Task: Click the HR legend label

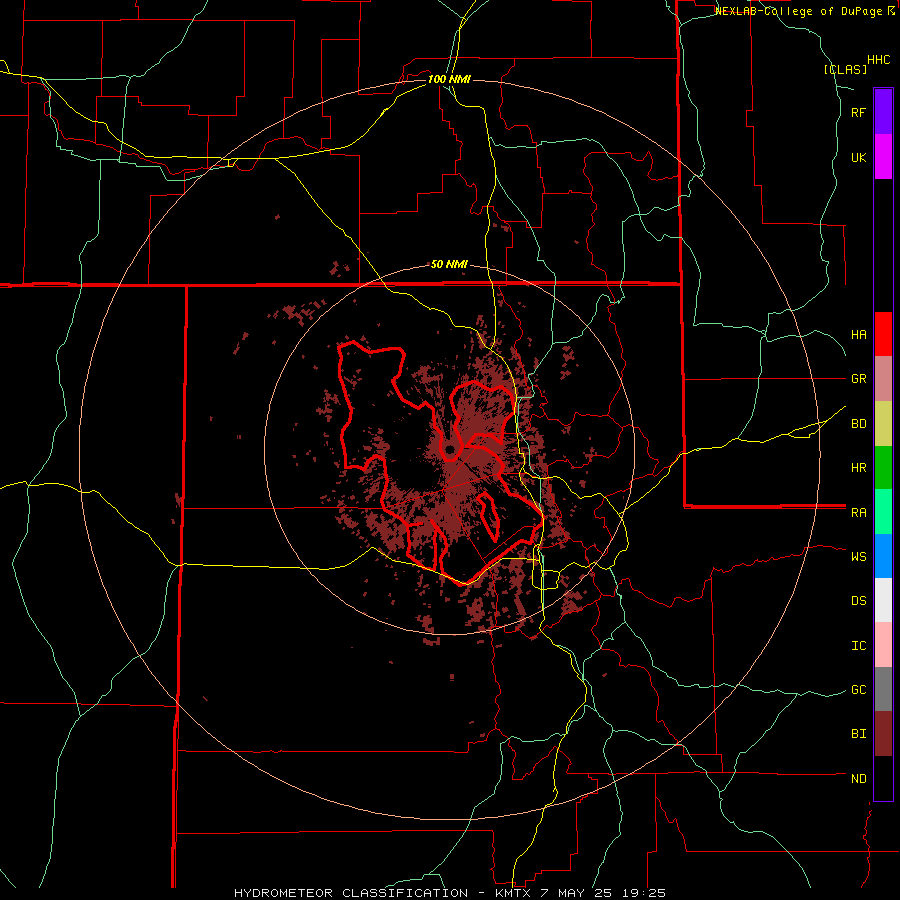Action: click(x=858, y=468)
